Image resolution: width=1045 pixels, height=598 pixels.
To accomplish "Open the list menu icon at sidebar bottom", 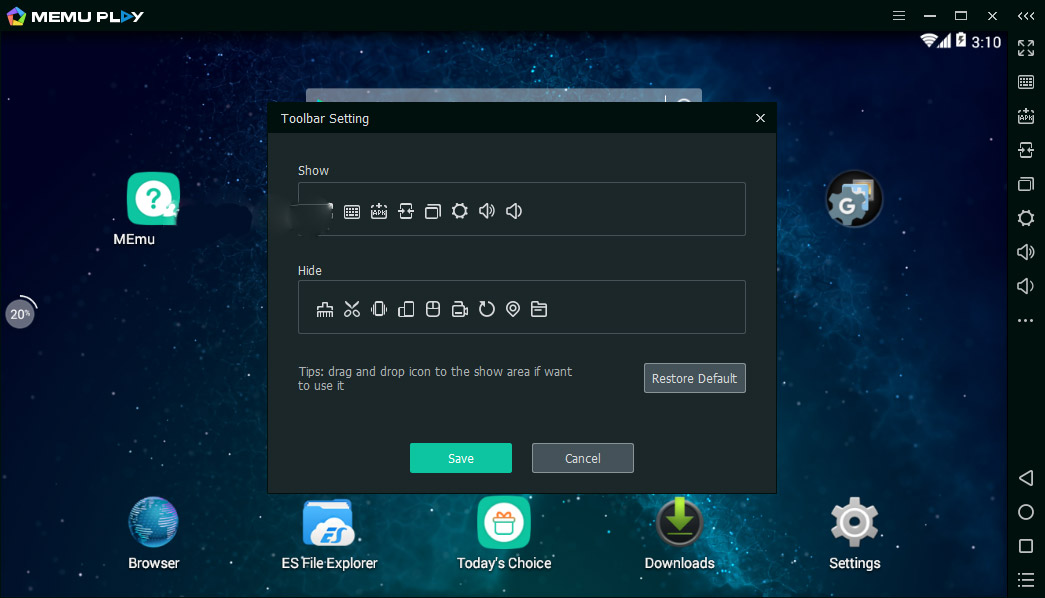I will [x=1026, y=580].
